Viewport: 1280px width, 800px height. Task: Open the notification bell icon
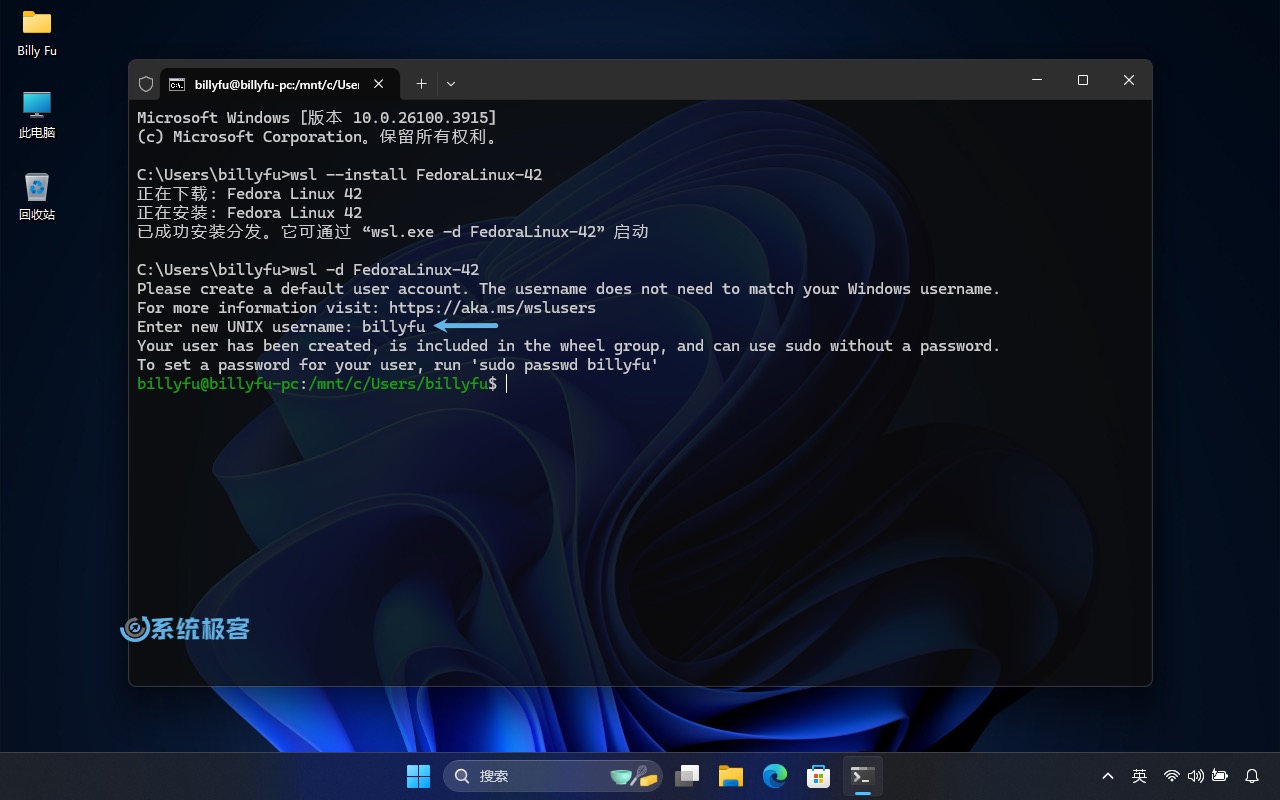pos(1252,776)
